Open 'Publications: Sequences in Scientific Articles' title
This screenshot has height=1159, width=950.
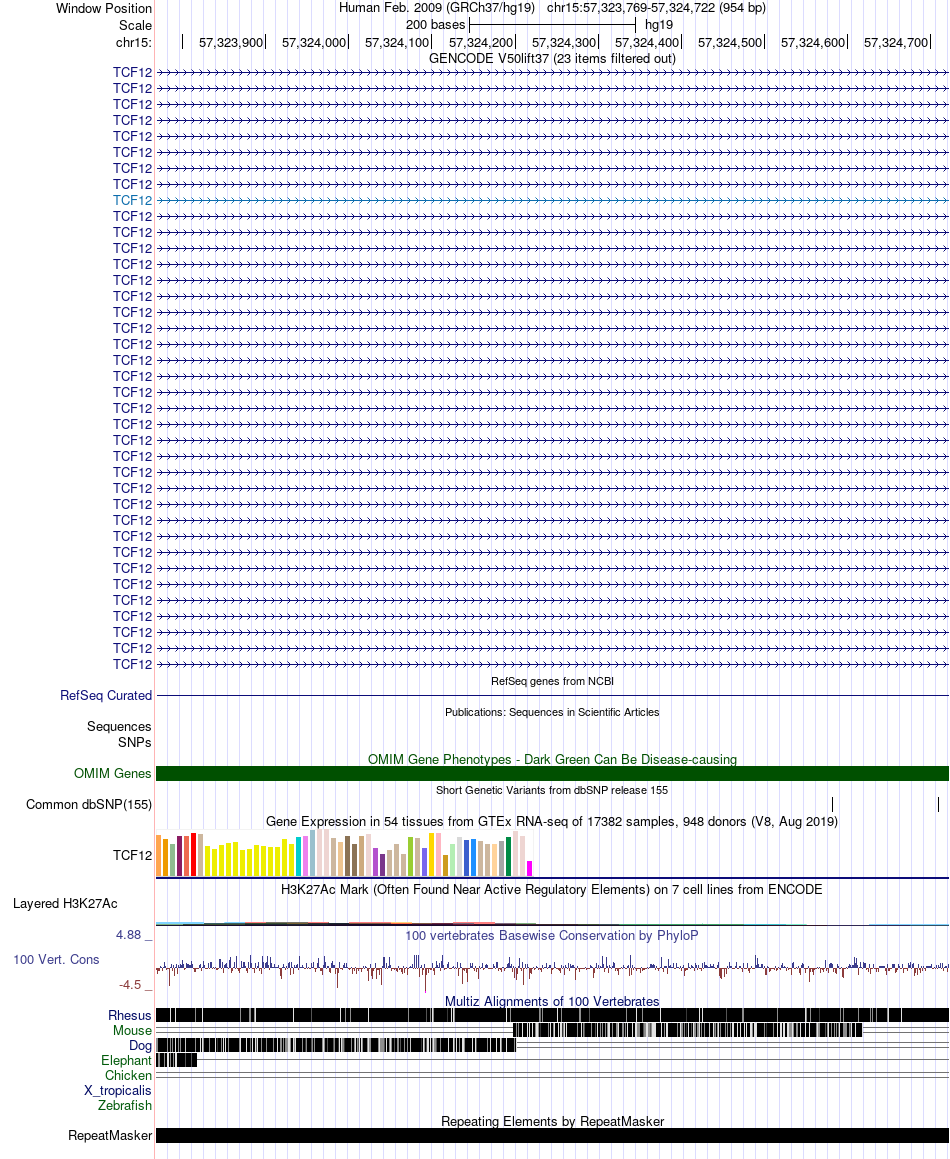click(x=552, y=712)
